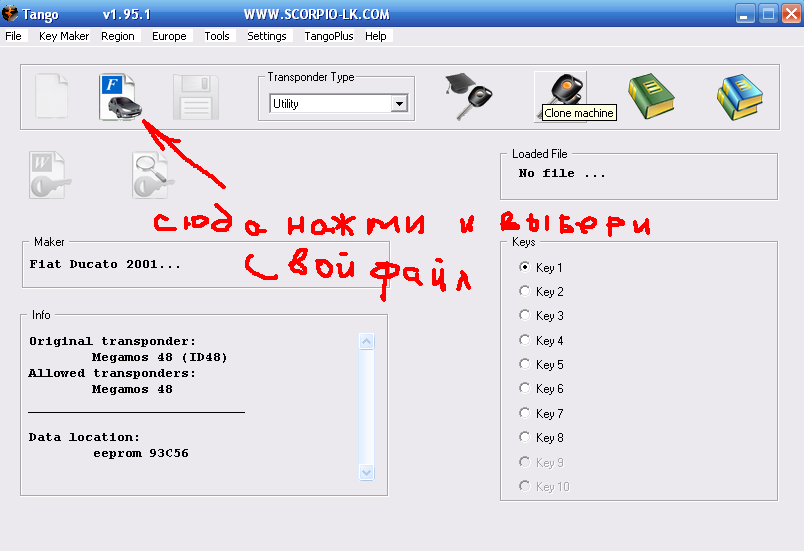Open the File menu

(13, 36)
